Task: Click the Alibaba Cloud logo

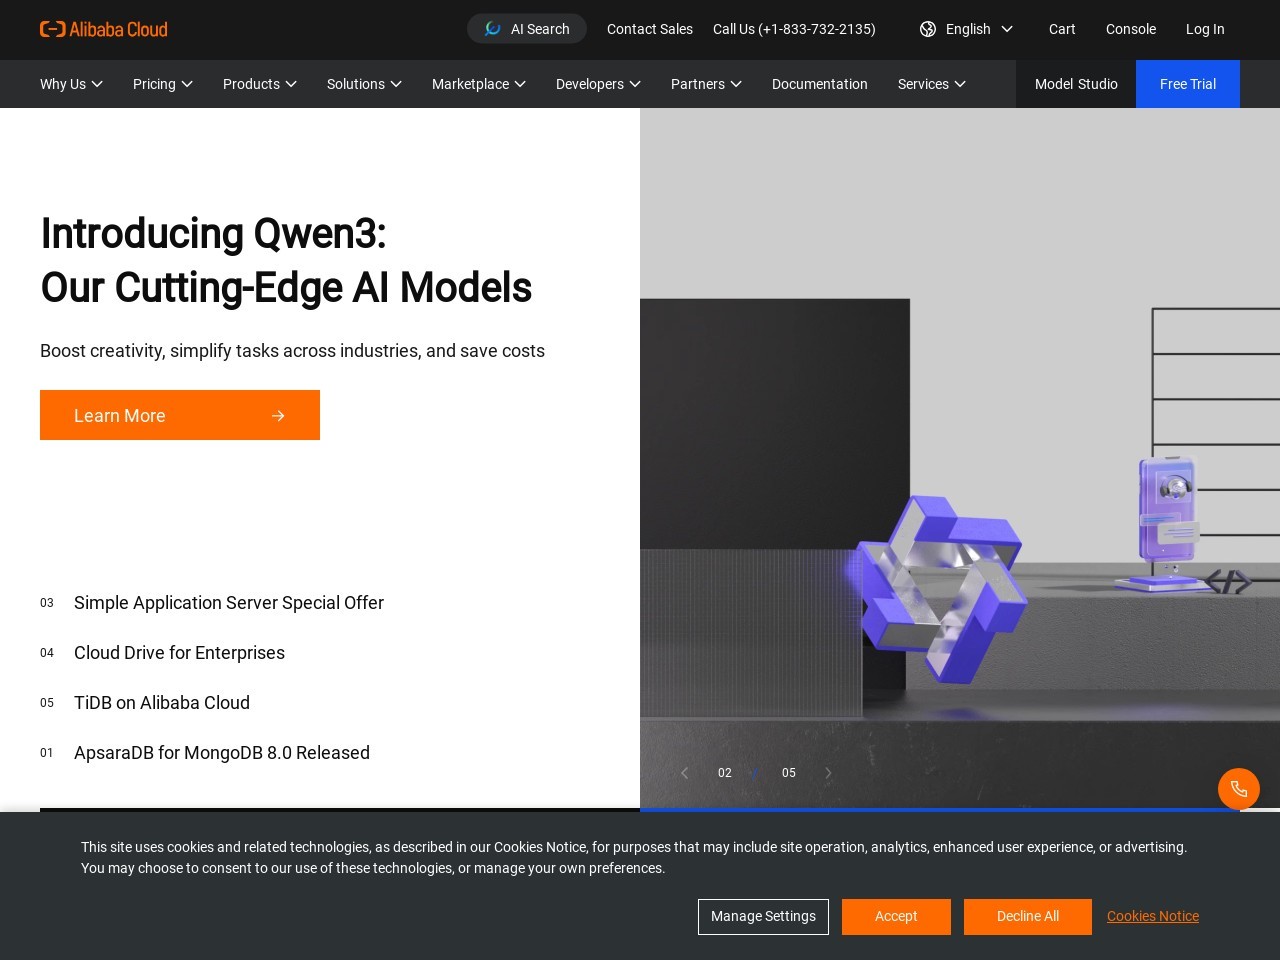Action: click(x=104, y=29)
